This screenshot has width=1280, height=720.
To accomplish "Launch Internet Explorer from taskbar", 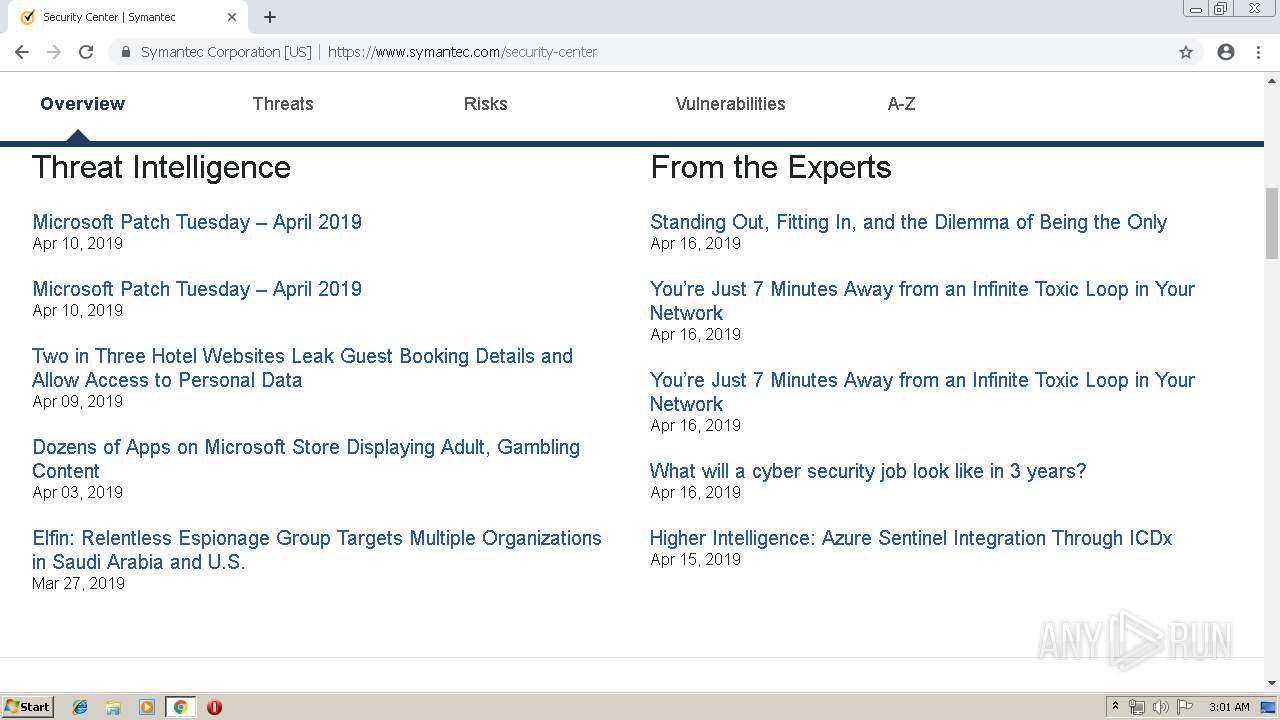I will [x=80, y=707].
